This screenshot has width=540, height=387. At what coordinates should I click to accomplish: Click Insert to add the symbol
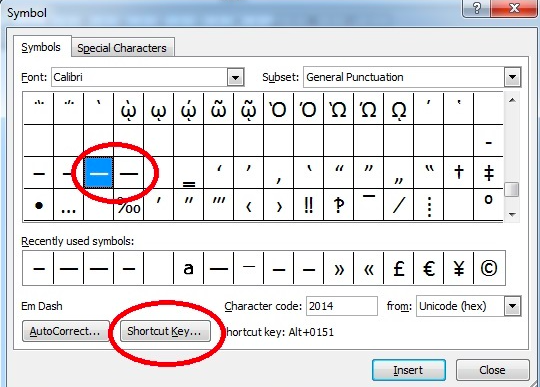[x=408, y=370]
